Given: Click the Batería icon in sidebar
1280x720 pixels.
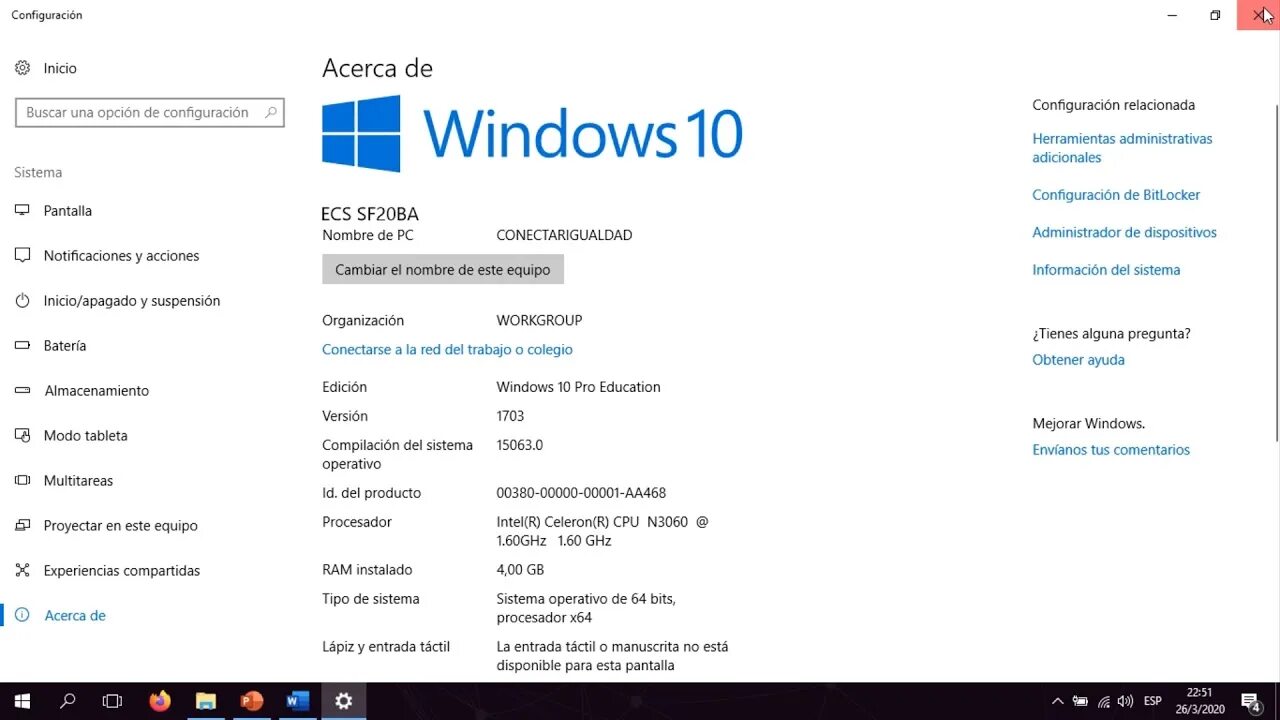Looking at the screenshot, I should point(22,346).
